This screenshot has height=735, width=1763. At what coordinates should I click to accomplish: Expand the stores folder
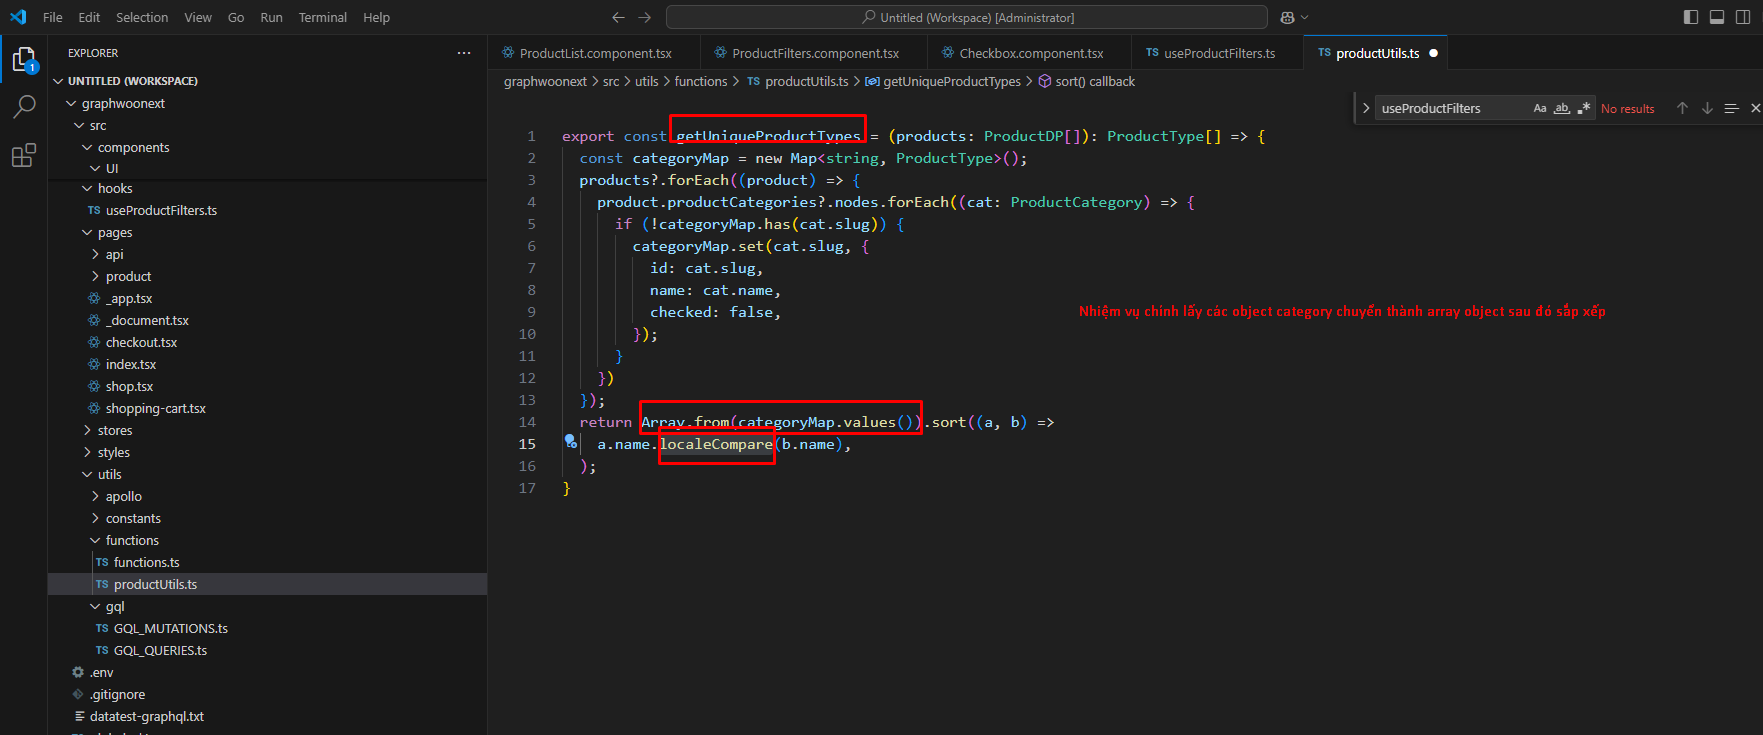tap(114, 430)
